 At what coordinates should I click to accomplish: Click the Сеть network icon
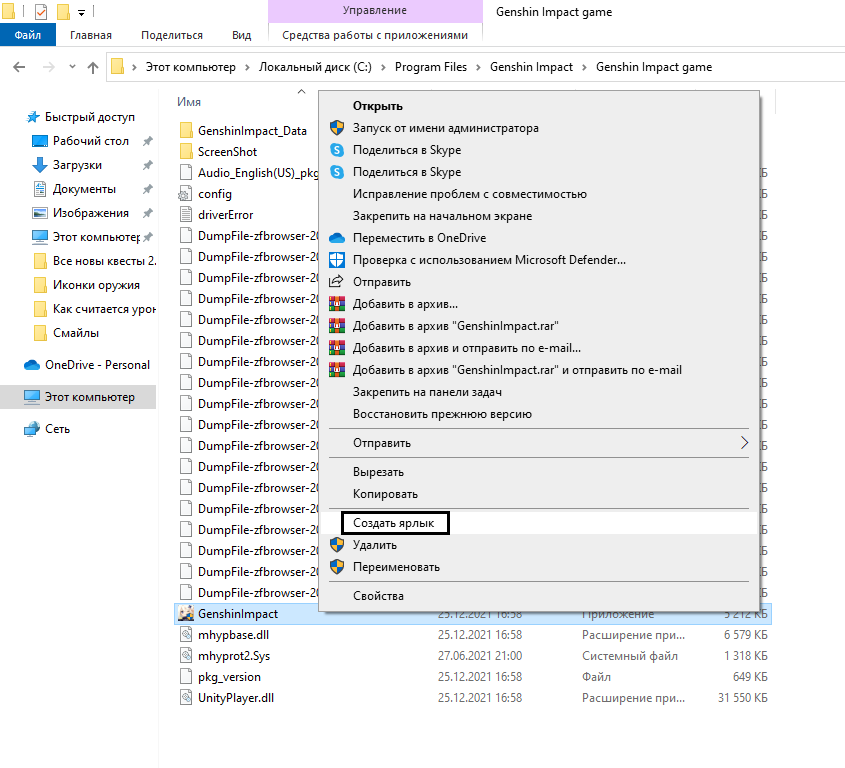[32, 429]
